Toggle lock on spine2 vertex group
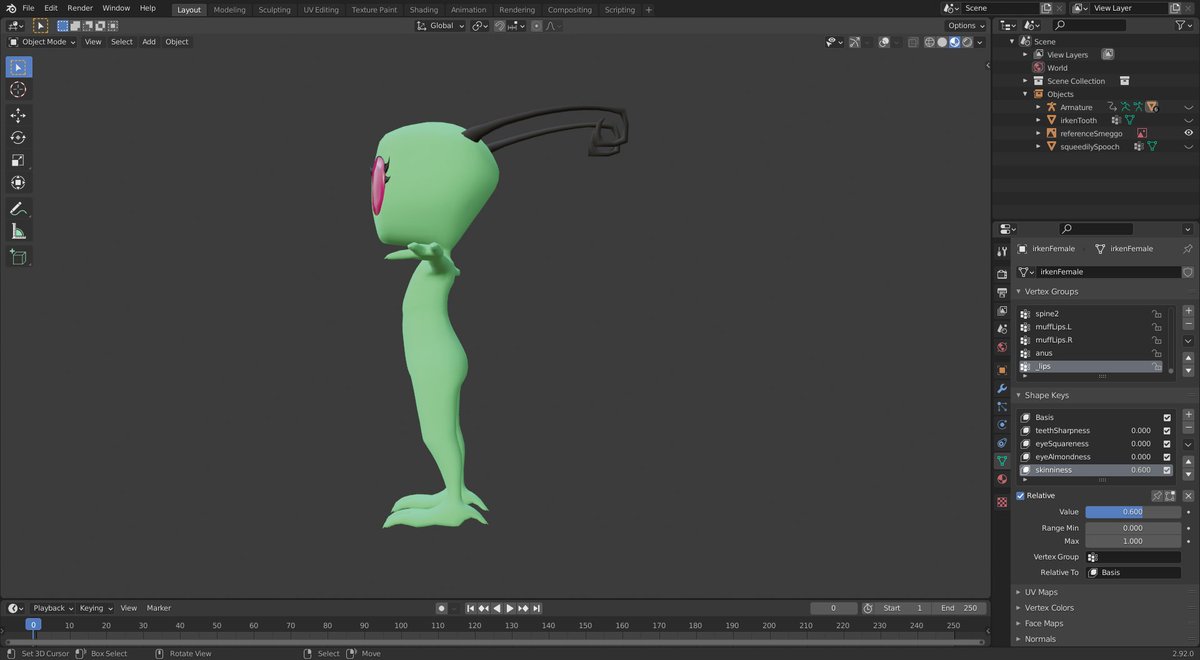Viewport: 1200px width, 660px height. coord(1156,314)
